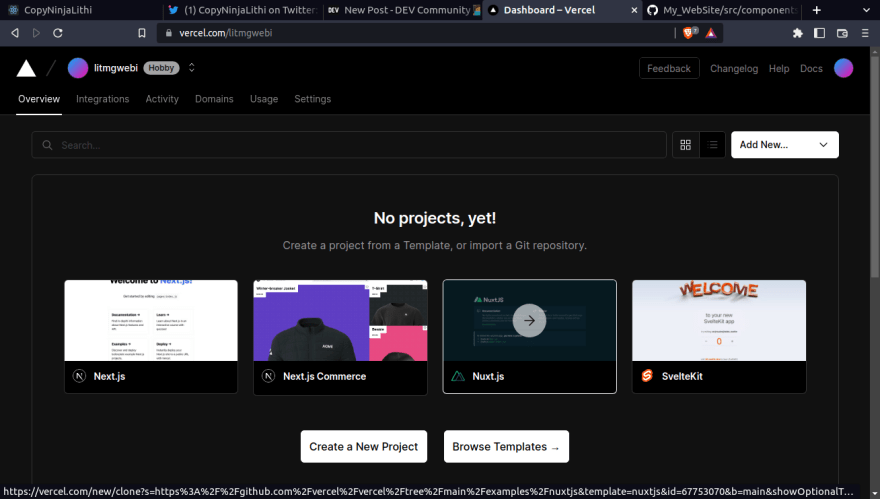The image size is (880, 499).
Task: Open the Docs link
Action: [x=811, y=68]
